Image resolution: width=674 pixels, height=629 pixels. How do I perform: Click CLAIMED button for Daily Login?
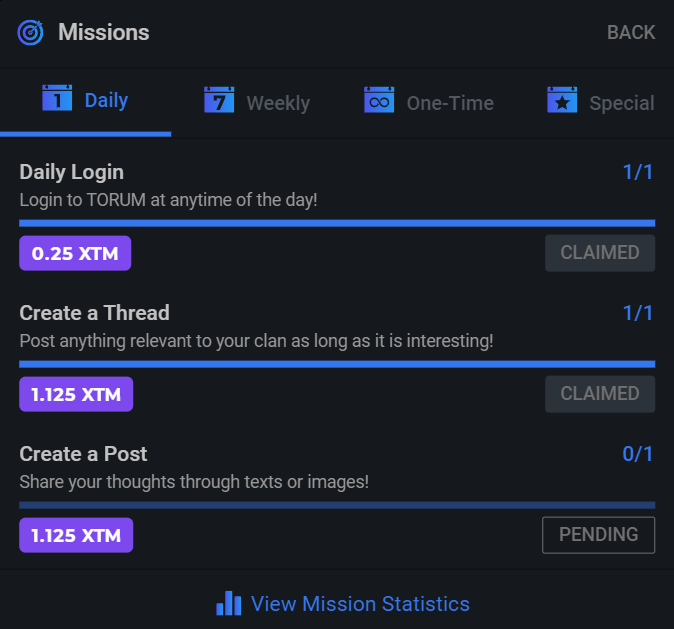(599, 253)
